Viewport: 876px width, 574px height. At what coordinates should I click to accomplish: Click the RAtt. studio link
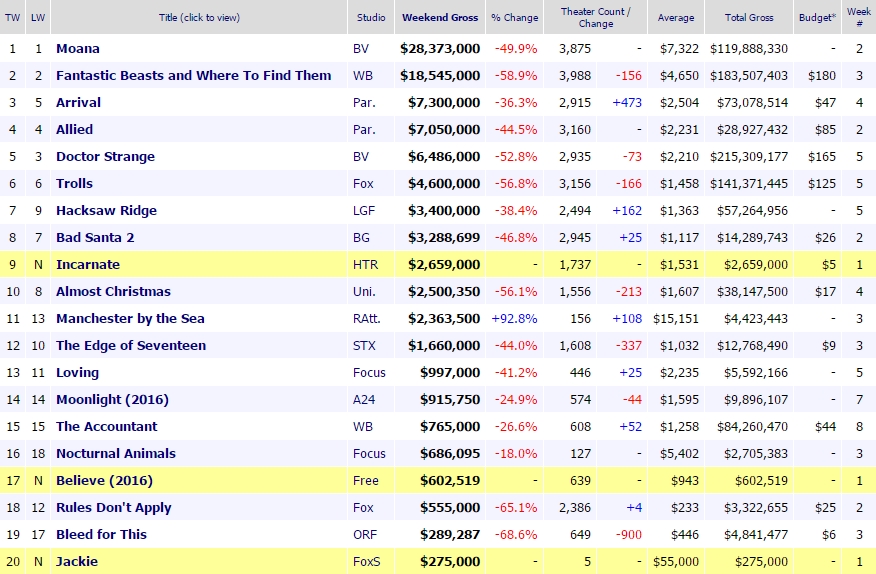pyautogui.click(x=366, y=319)
